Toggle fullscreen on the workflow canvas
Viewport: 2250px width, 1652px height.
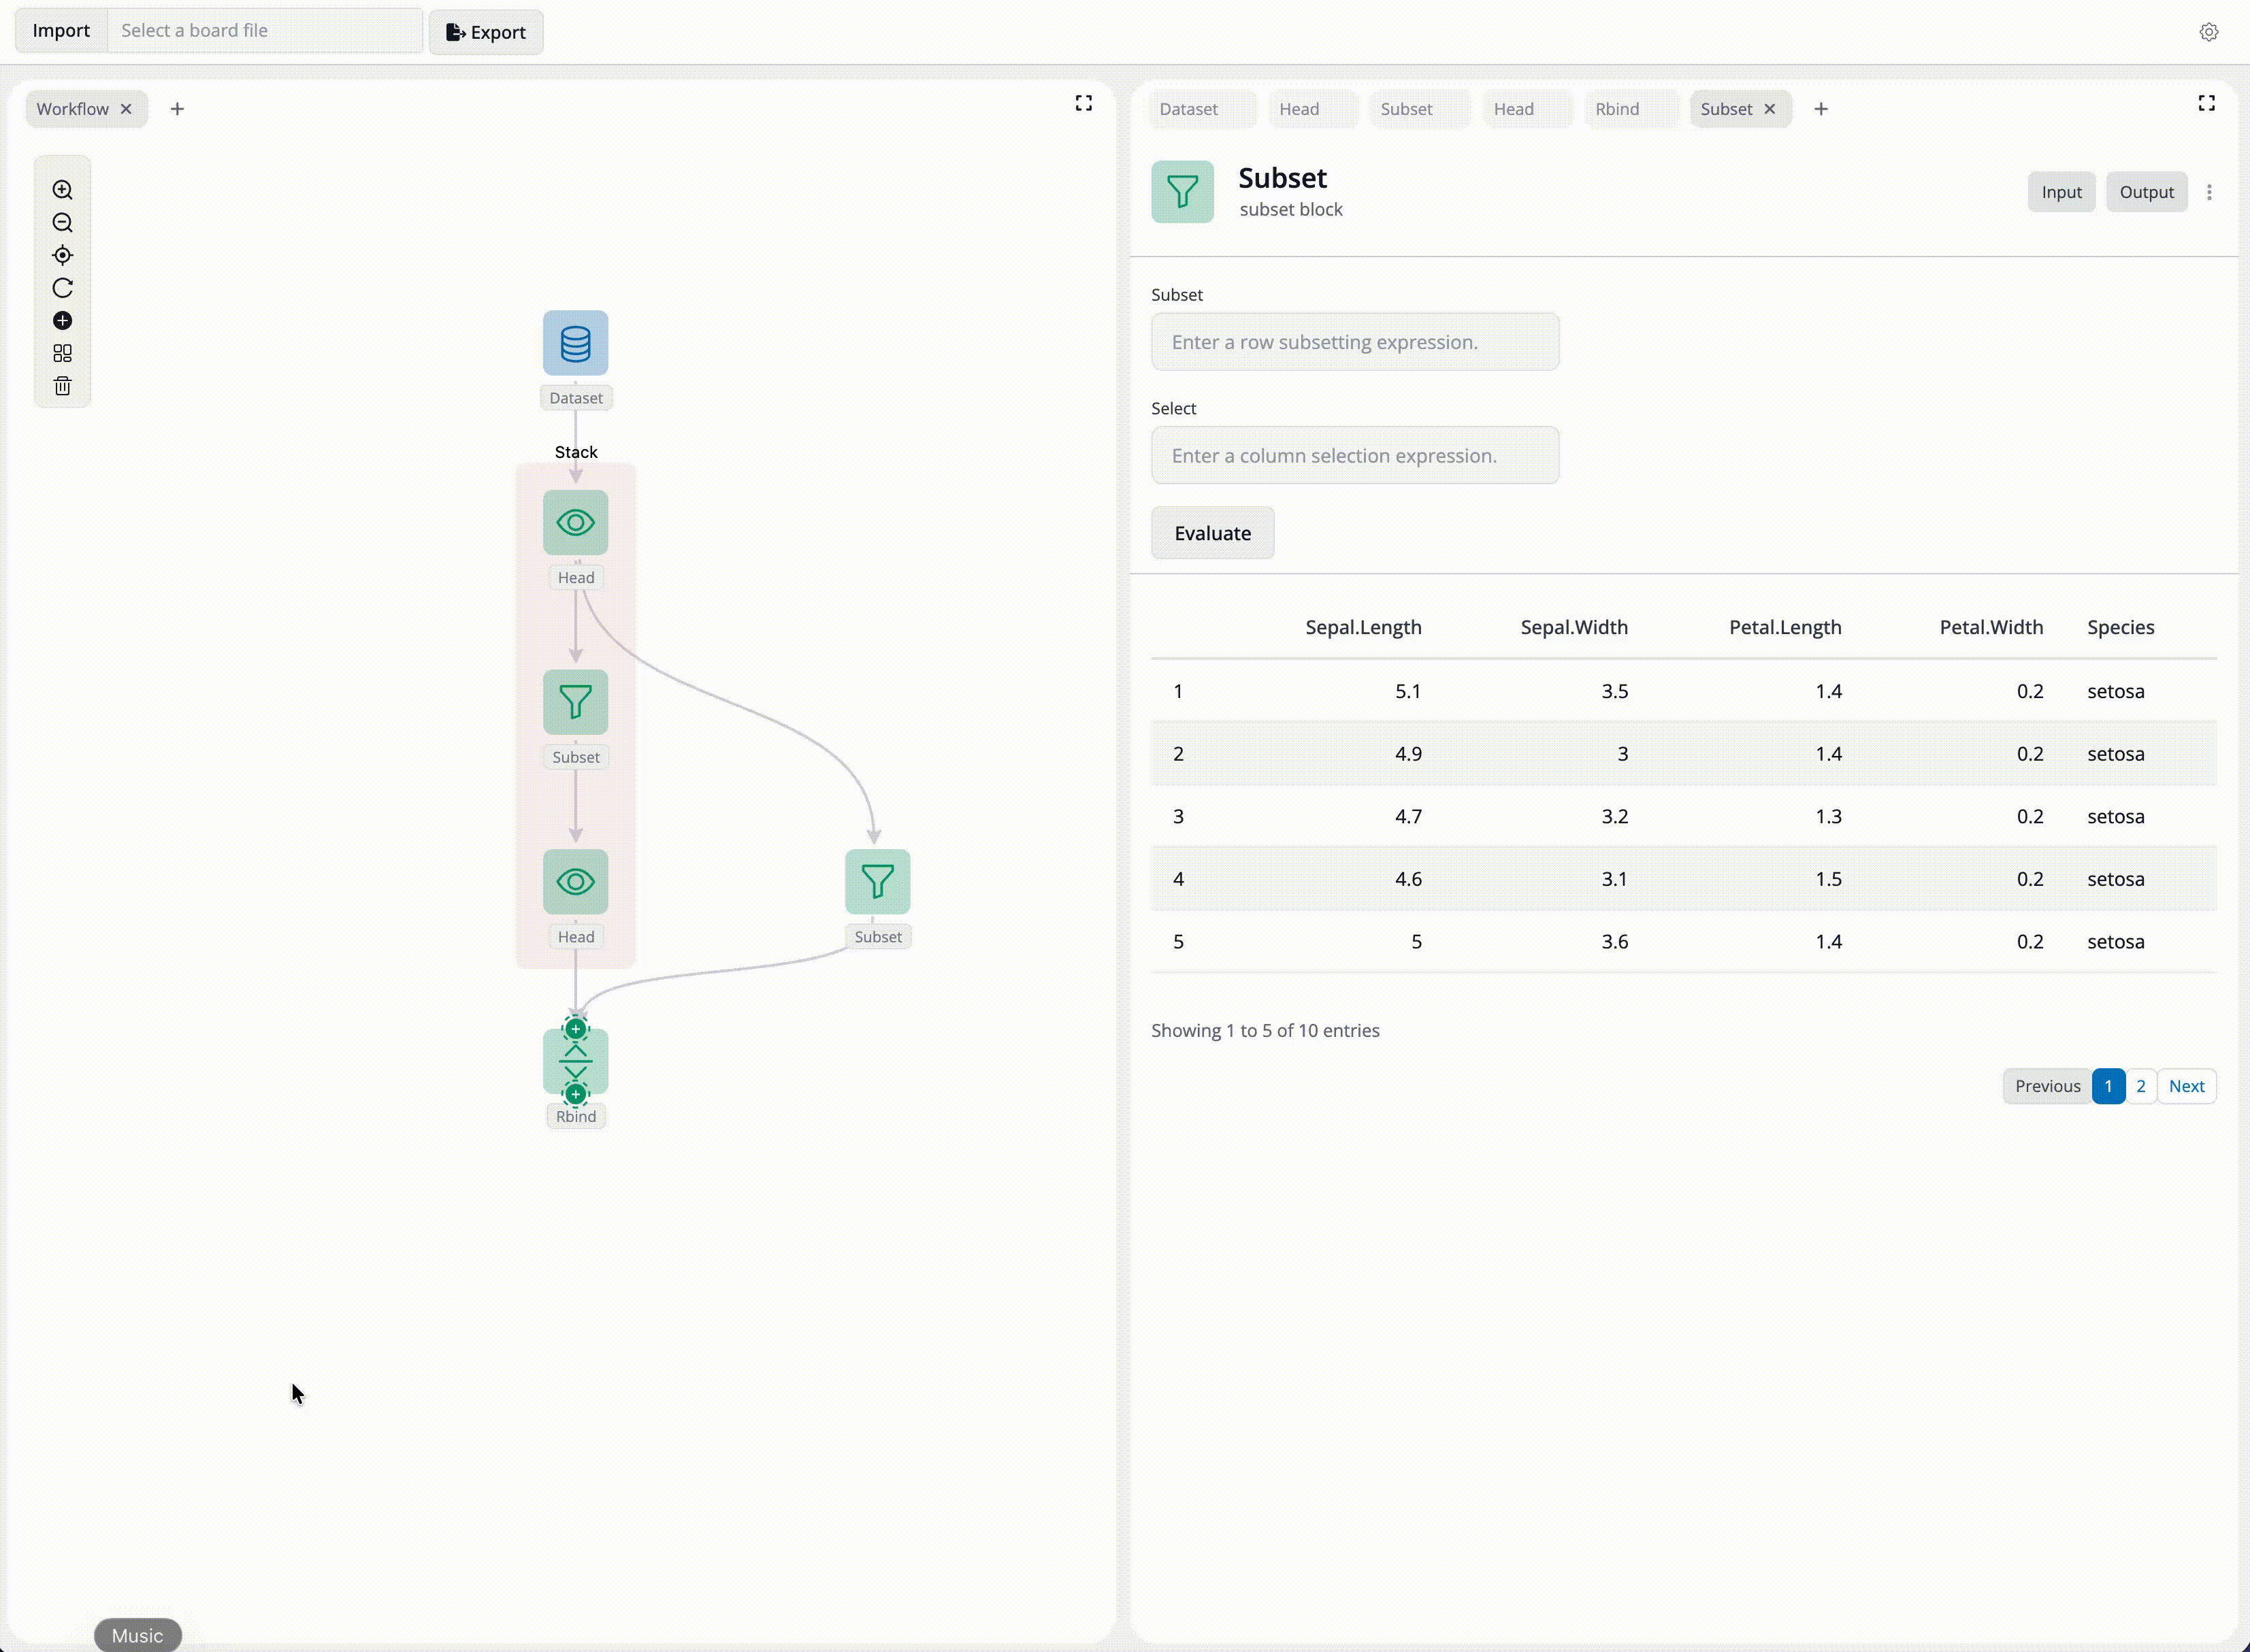pyautogui.click(x=1083, y=102)
